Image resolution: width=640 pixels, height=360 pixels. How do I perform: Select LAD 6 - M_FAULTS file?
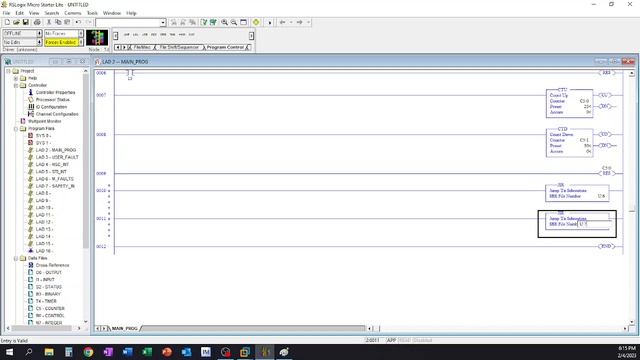point(54,179)
